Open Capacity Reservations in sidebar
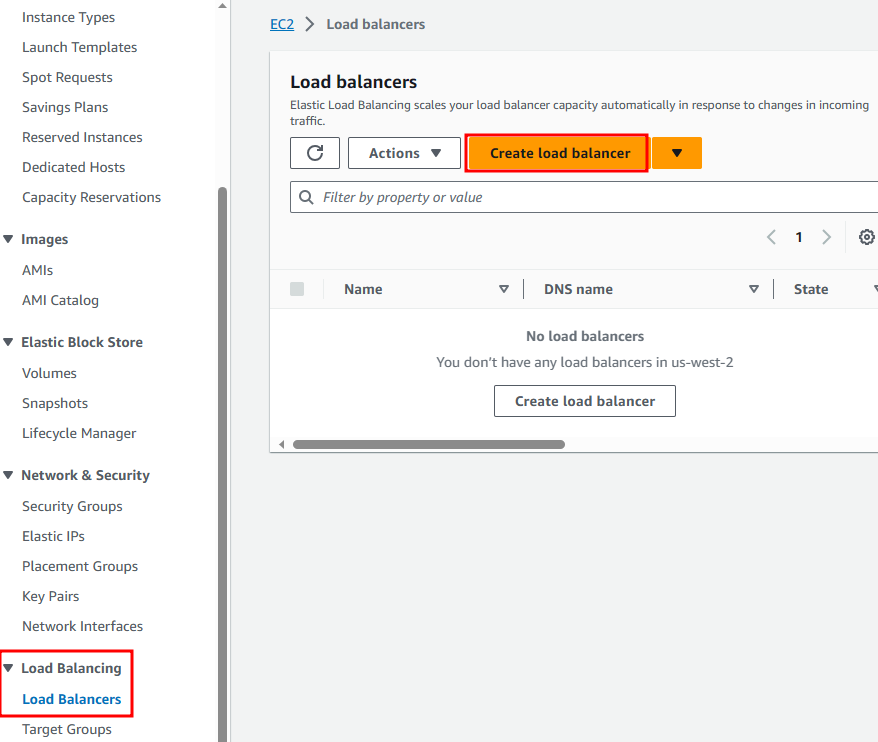 click(x=91, y=198)
